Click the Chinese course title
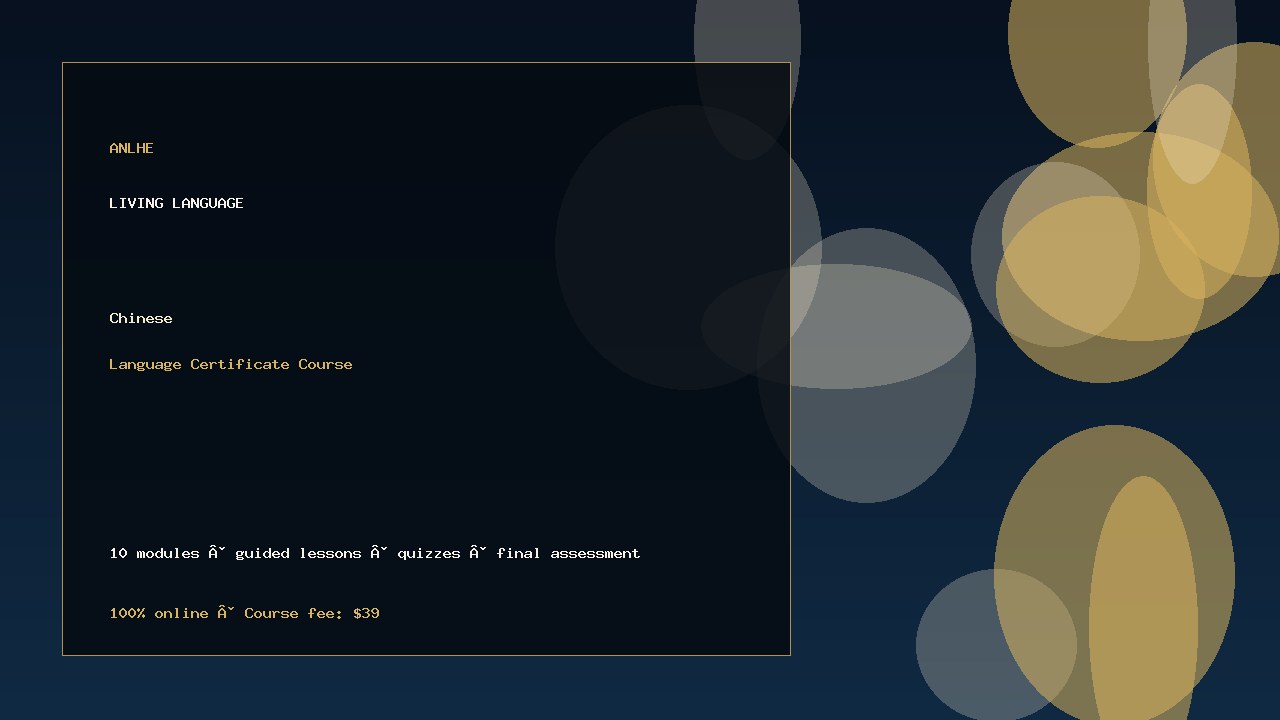The image size is (1280, 720). (x=141, y=318)
